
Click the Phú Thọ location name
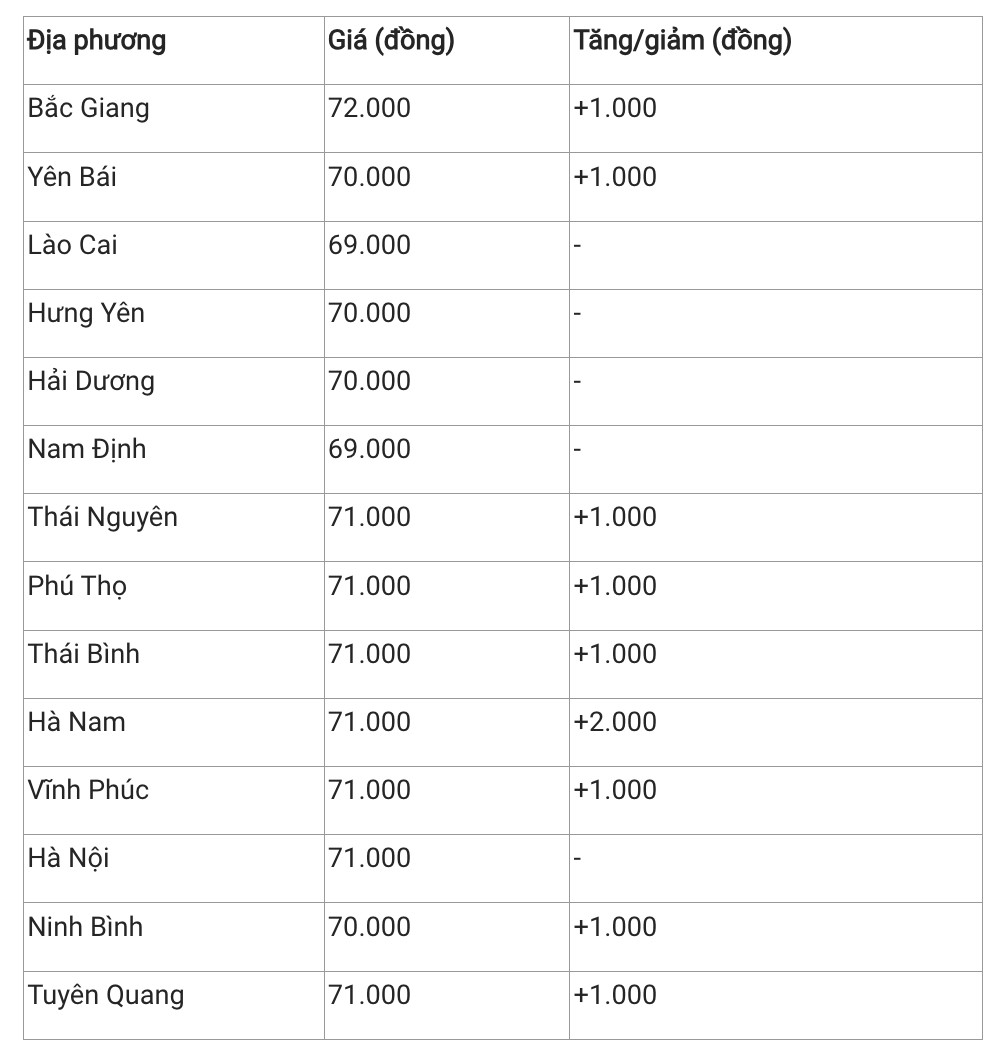(77, 585)
